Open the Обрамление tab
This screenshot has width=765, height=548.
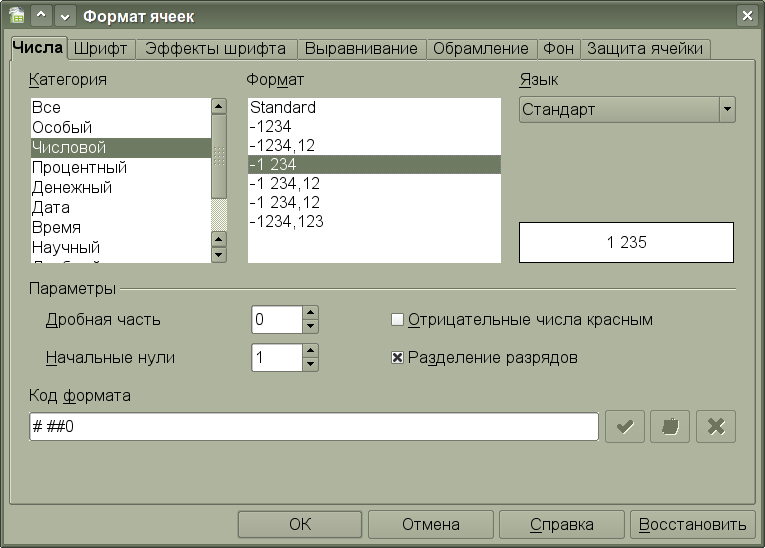coord(480,48)
